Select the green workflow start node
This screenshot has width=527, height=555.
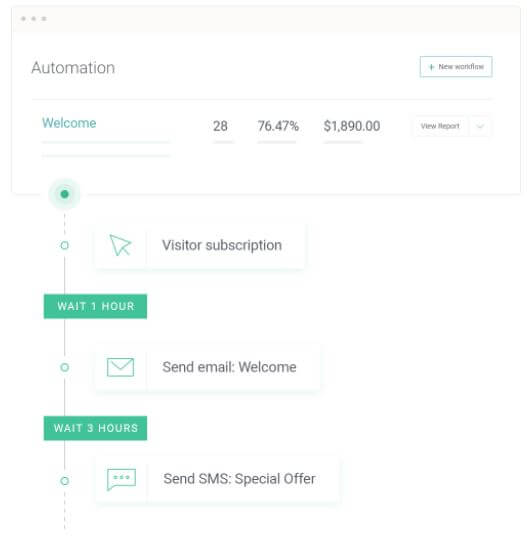tap(64, 194)
